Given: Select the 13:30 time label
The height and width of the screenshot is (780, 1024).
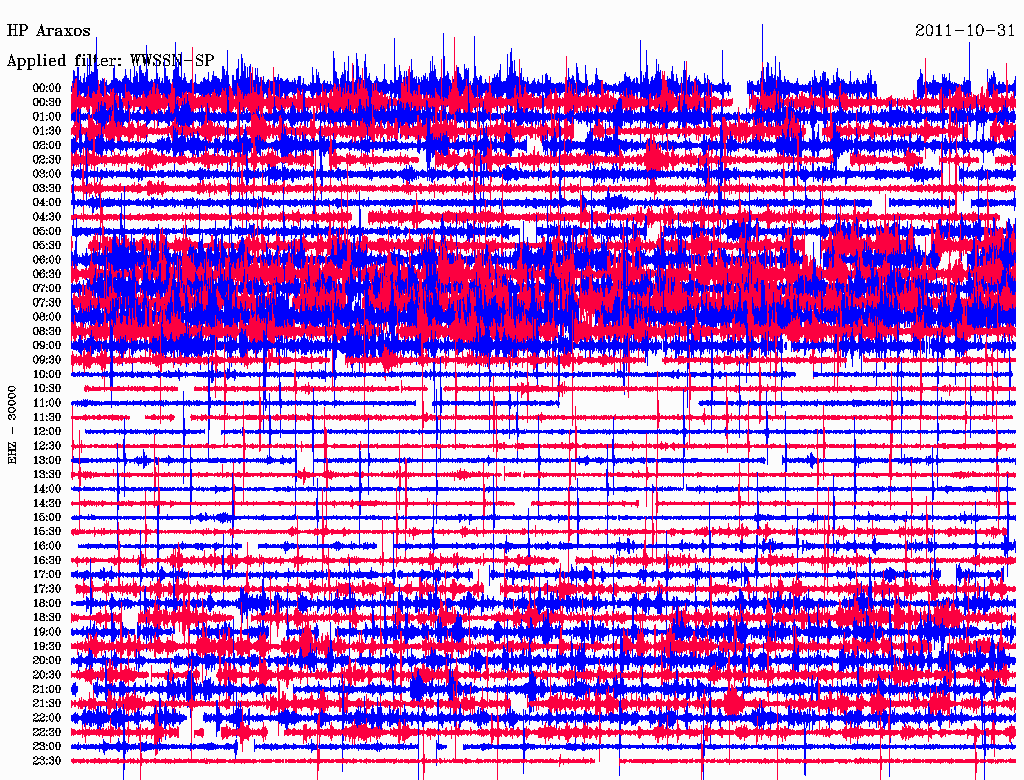Looking at the screenshot, I should pyautogui.click(x=47, y=474).
